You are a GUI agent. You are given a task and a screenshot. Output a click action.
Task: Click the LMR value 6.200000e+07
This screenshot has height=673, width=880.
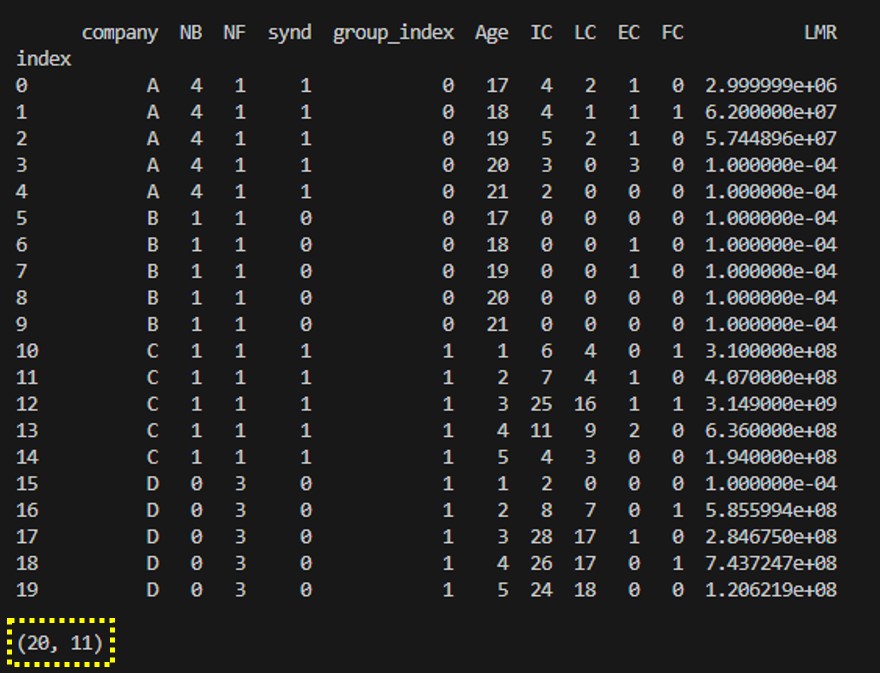click(x=771, y=112)
